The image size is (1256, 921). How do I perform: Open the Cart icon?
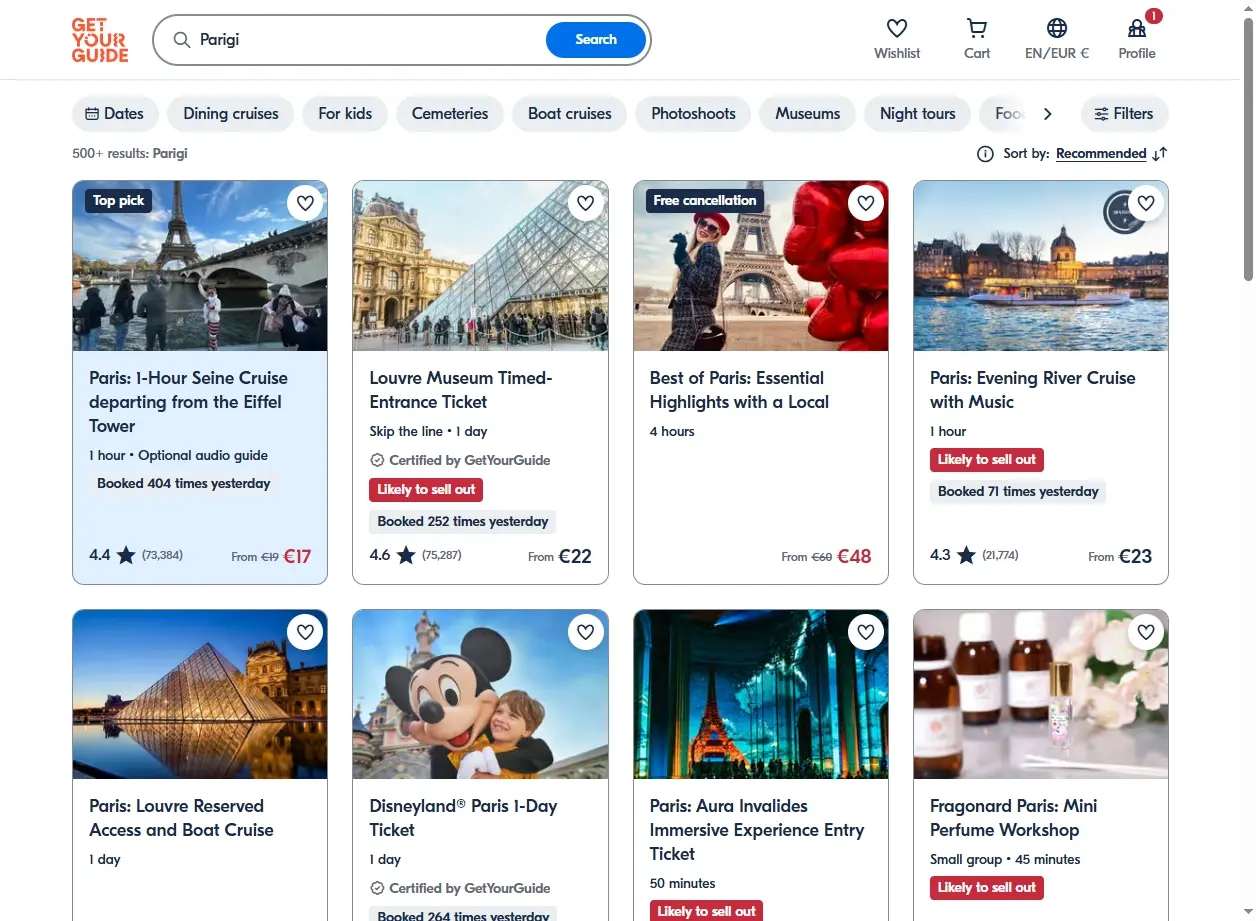coord(977,28)
